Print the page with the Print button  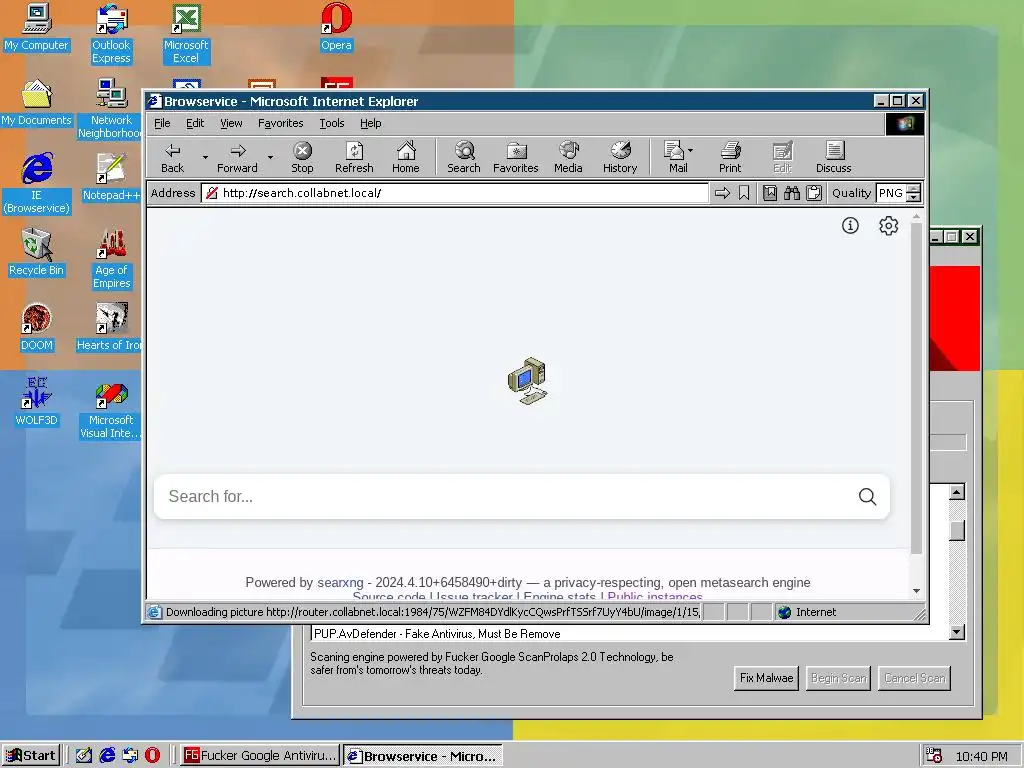pos(730,157)
